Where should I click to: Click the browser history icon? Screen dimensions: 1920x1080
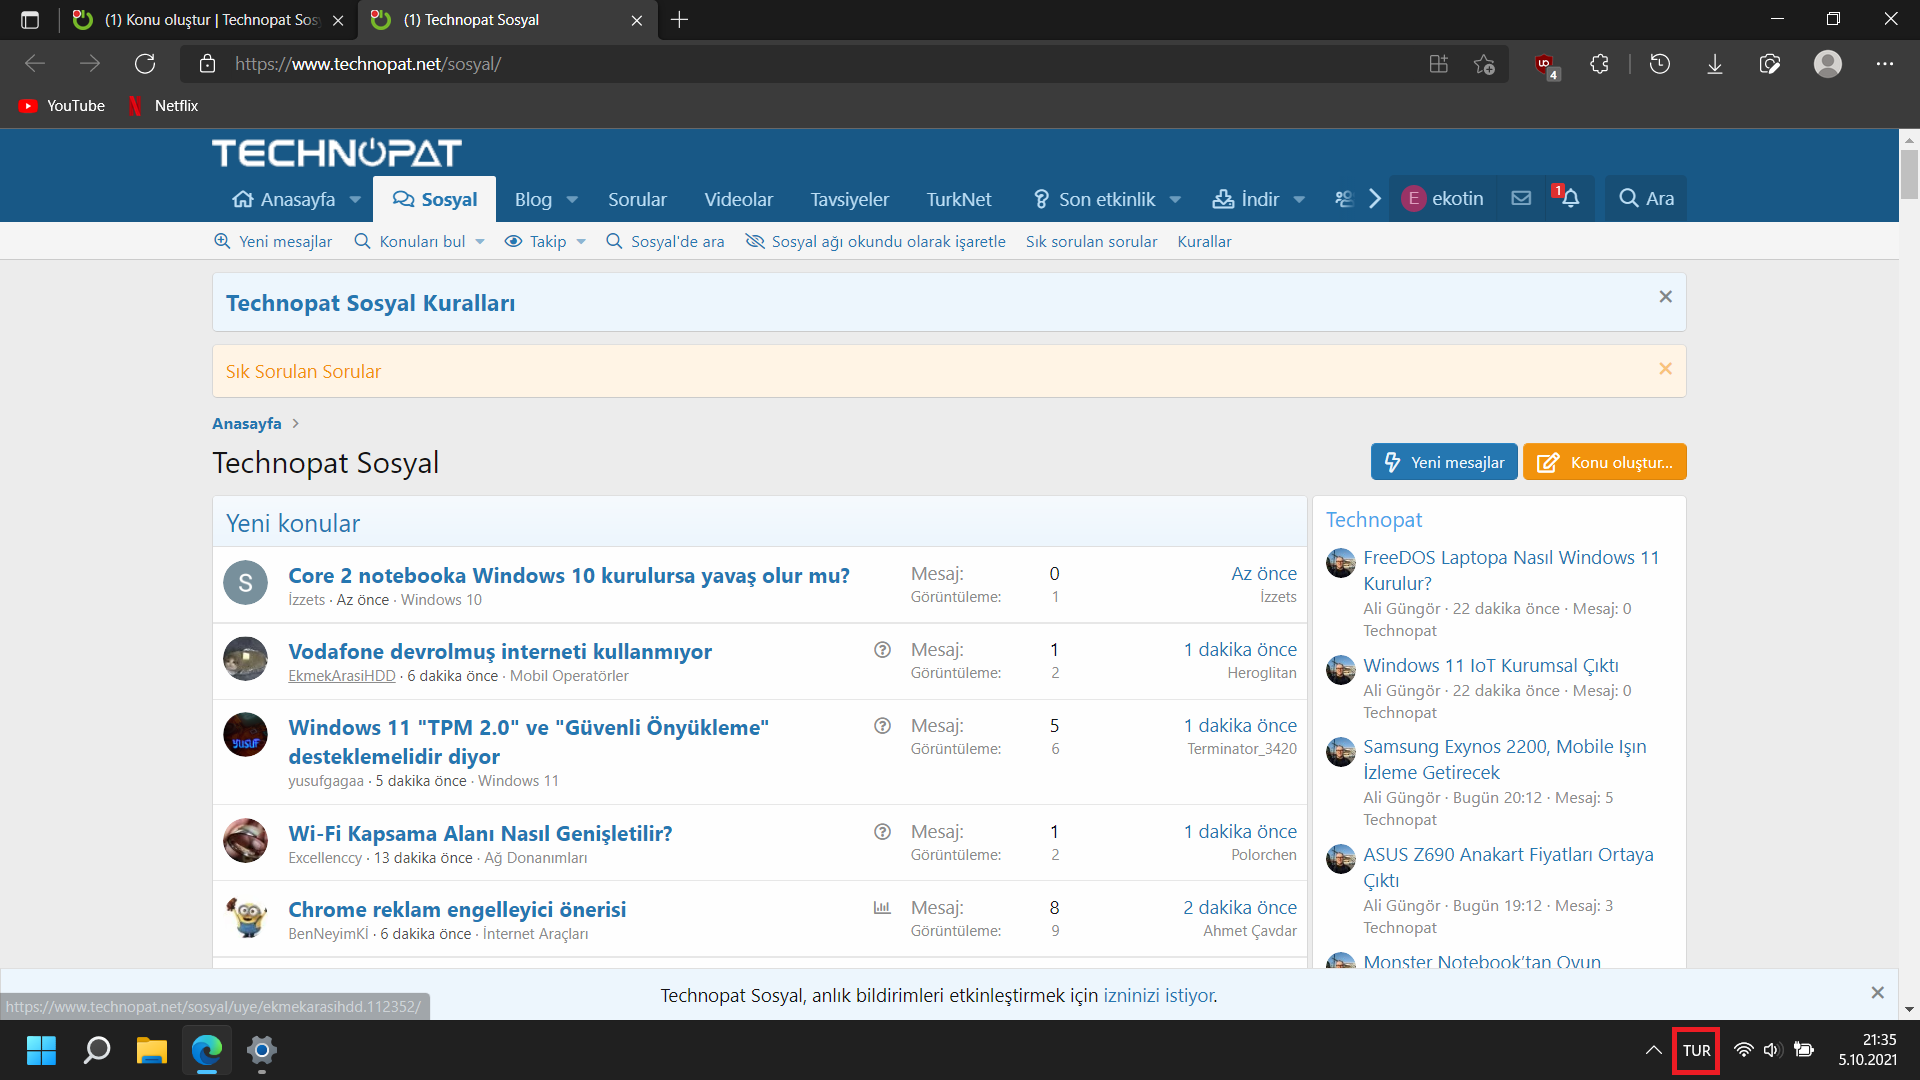1660,64
